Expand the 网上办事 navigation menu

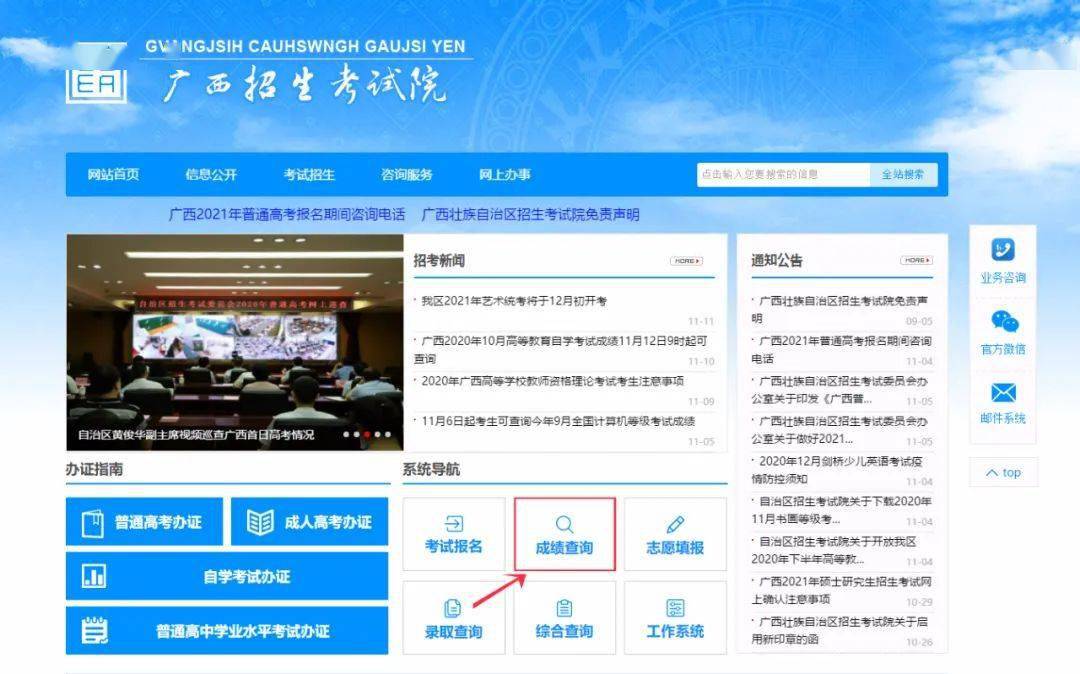tap(505, 174)
